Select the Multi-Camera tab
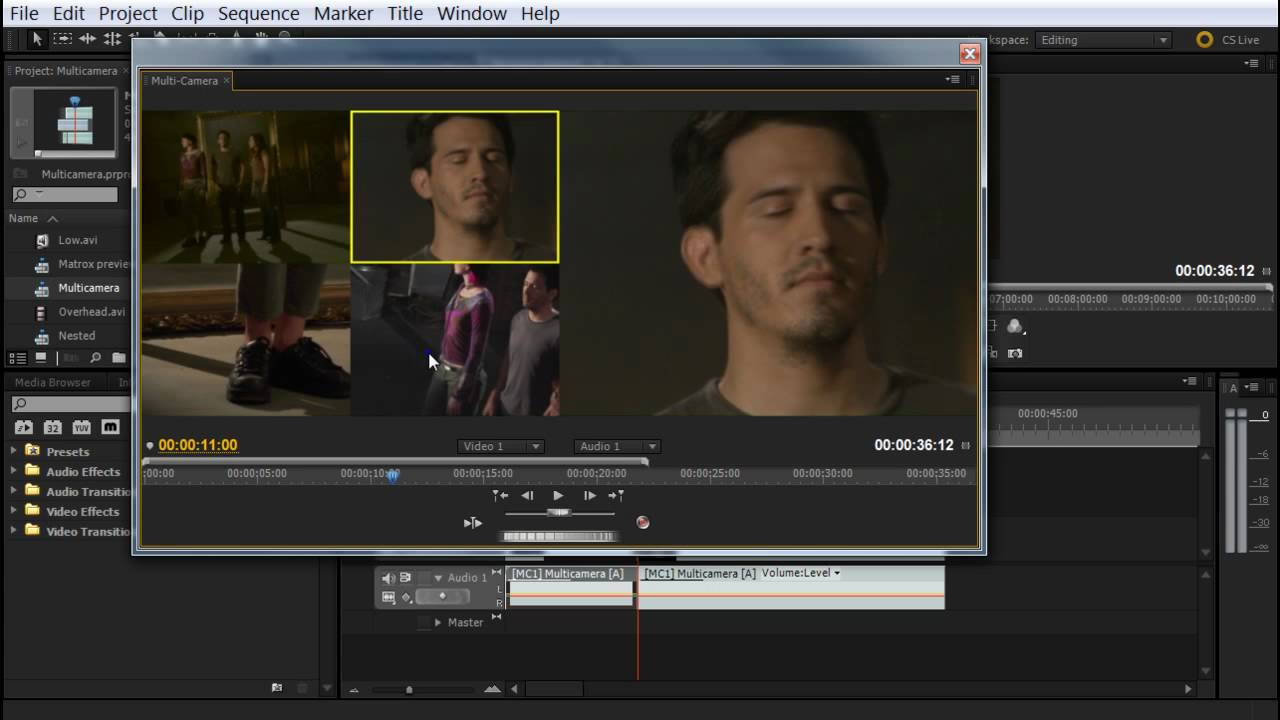 [x=184, y=80]
